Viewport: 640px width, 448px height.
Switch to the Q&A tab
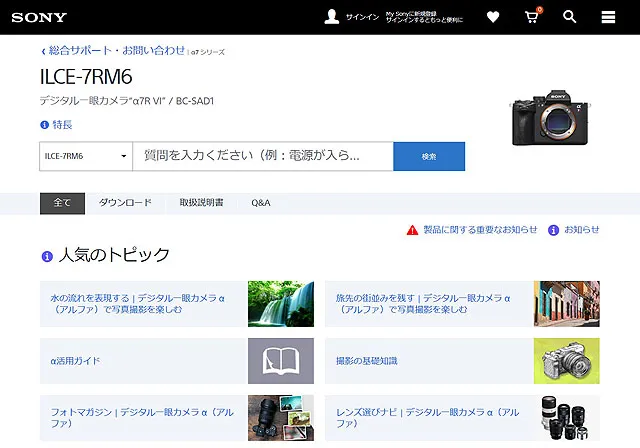click(261, 203)
